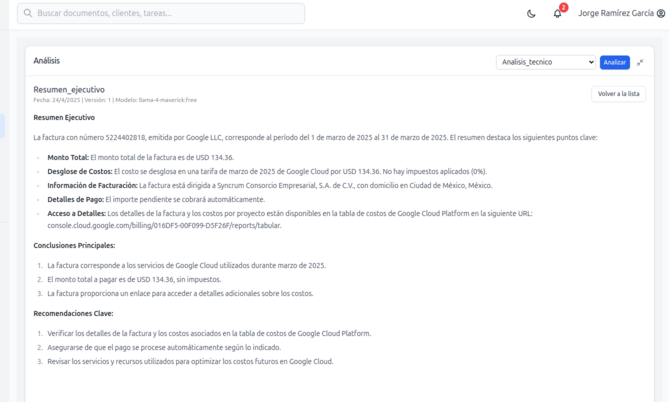Click recommendation Asegurarse de que el pago
Screen dimensions: 669x402
(x=164, y=347)
